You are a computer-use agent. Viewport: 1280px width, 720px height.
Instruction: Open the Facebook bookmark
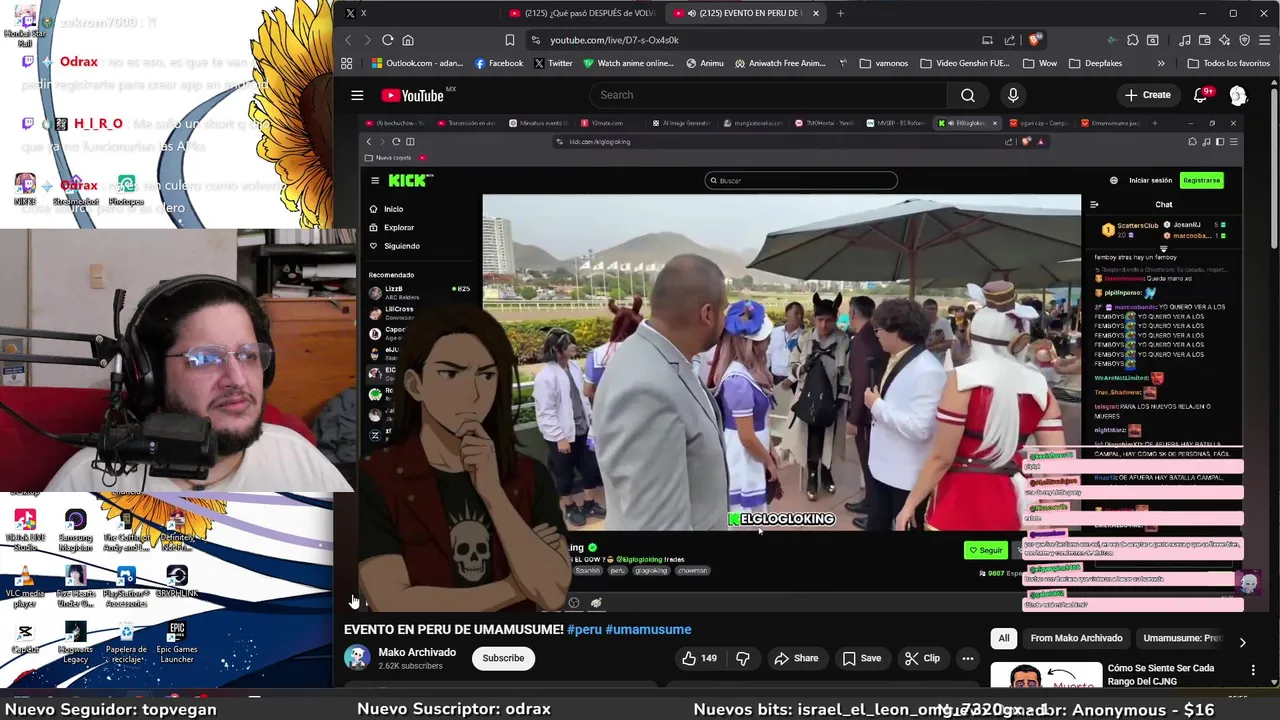pyautogui.click(x=499, y=63)
